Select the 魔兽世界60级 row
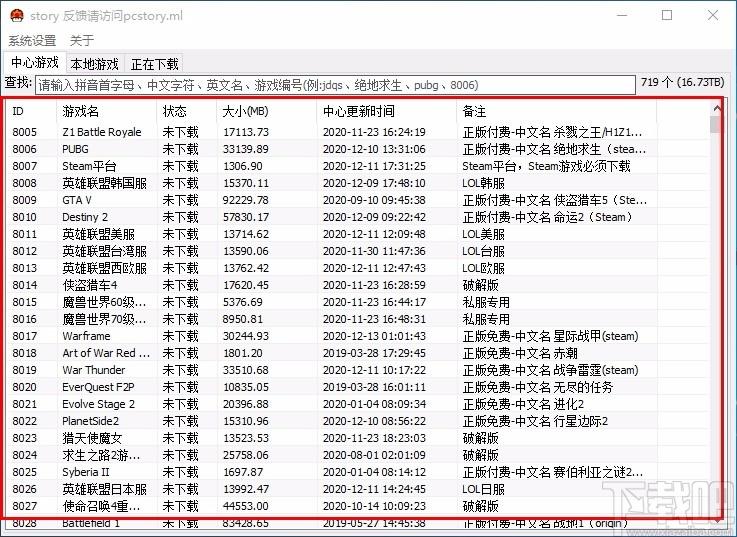Image resolution: width=737 pixels, height=537 pixels. click(x=358, y=302)
